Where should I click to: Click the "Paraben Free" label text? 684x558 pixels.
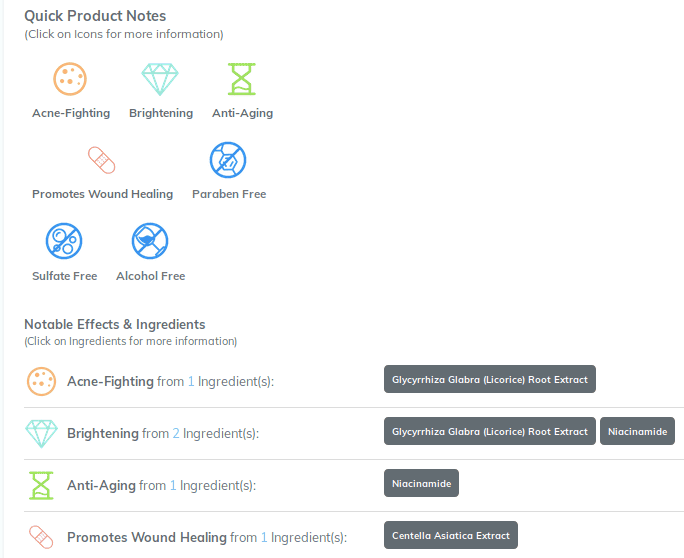[229, 194]
